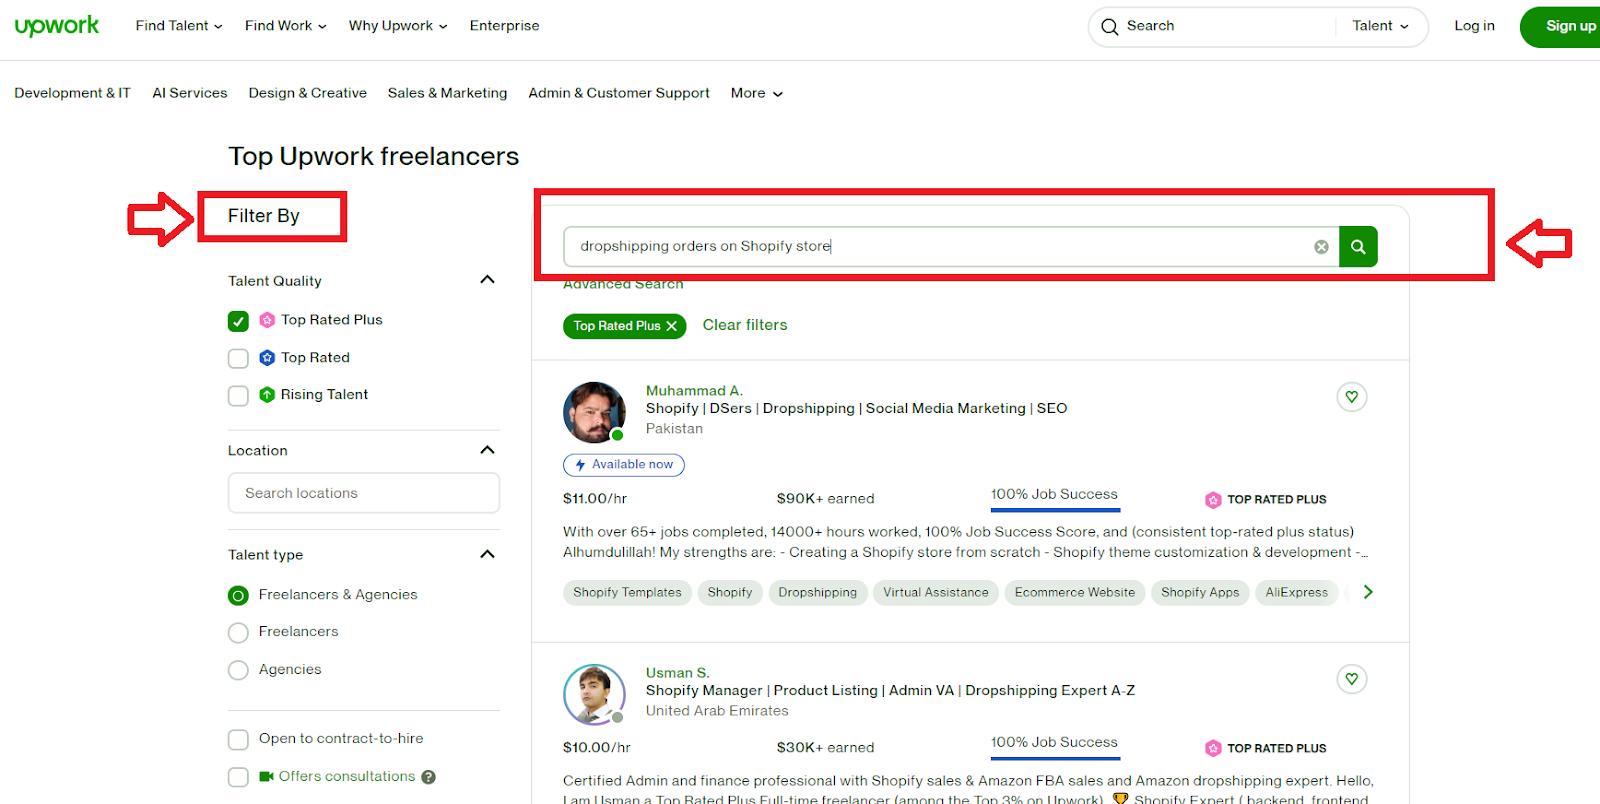Image resolution: width=1600 pixels, height=804 pixels.
Task: Check the Rising Talent checkbox
Action: pyautogui.click(x=238, y=396)
